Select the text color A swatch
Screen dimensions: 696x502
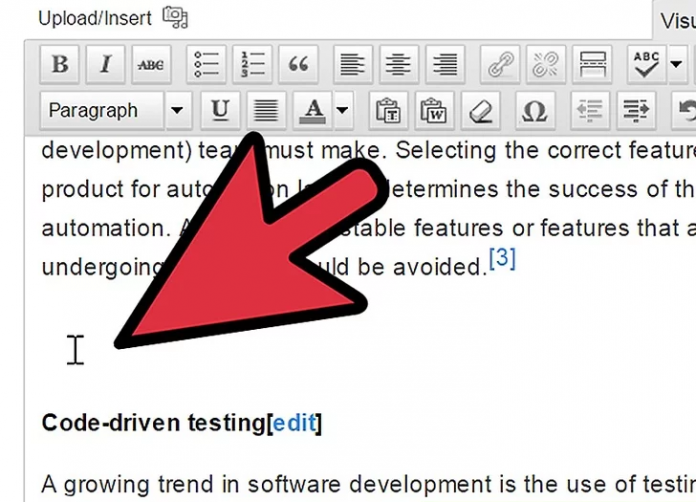click(x=314, y=110)
